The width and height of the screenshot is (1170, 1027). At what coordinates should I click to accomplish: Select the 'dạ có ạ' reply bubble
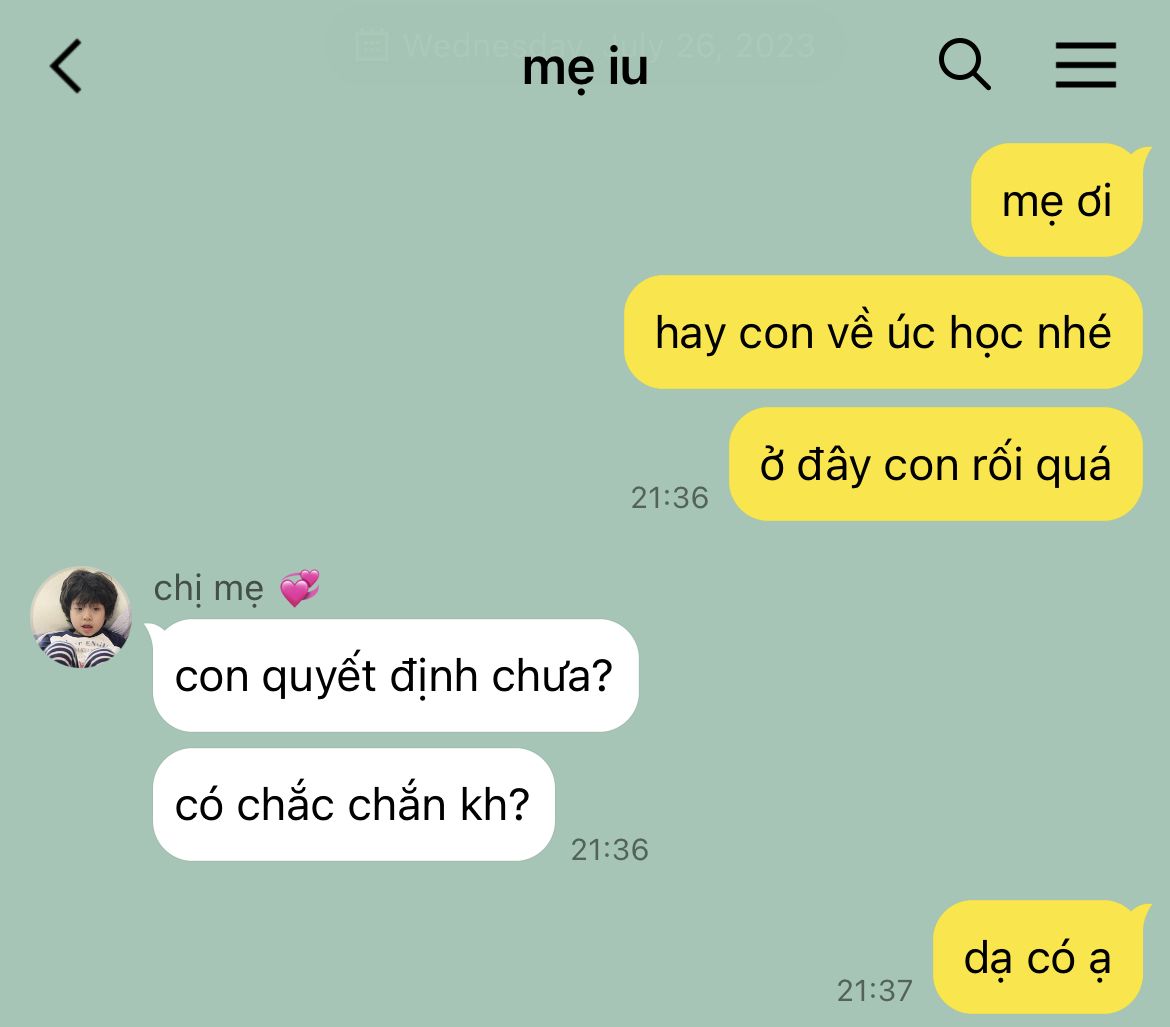click(x=1038, y=957)
